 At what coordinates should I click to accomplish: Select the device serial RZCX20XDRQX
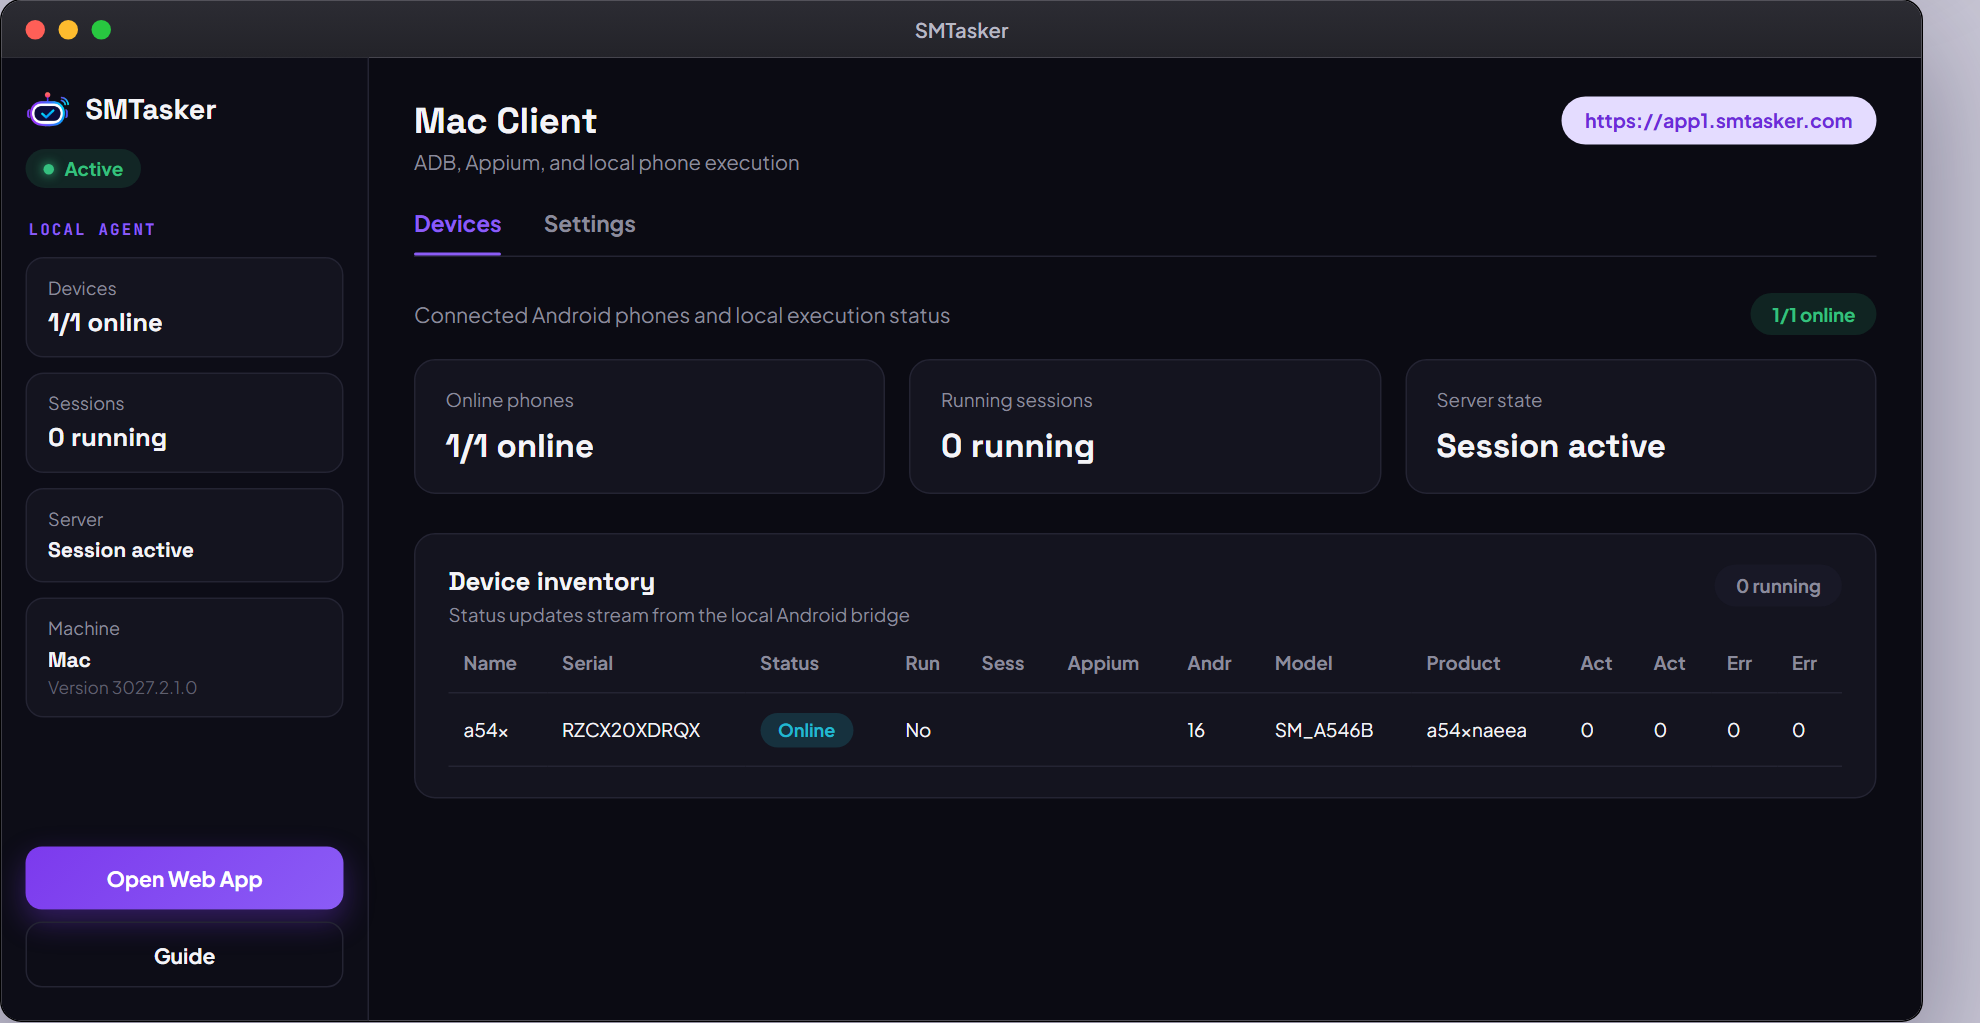[x=631, y=730]
